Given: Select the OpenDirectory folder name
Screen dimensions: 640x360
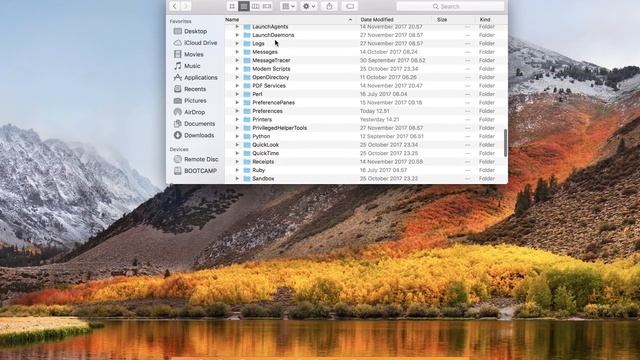Looking at the screenshot, I should click(271, 77).
